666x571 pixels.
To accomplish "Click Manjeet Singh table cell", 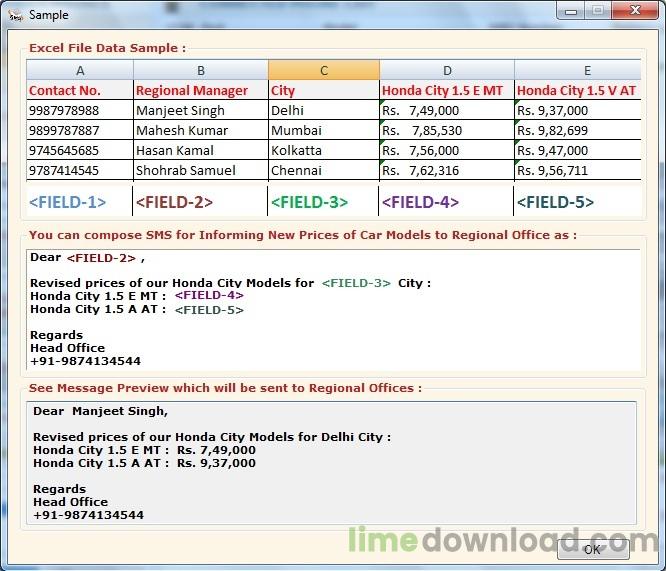I will click(201, 110).
